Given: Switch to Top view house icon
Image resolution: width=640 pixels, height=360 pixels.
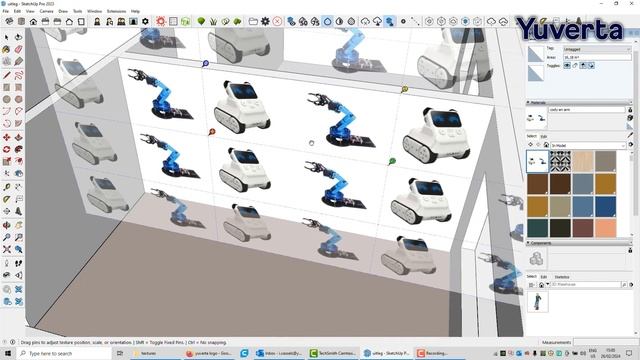Looking at the screenshot, I should 33,21.
